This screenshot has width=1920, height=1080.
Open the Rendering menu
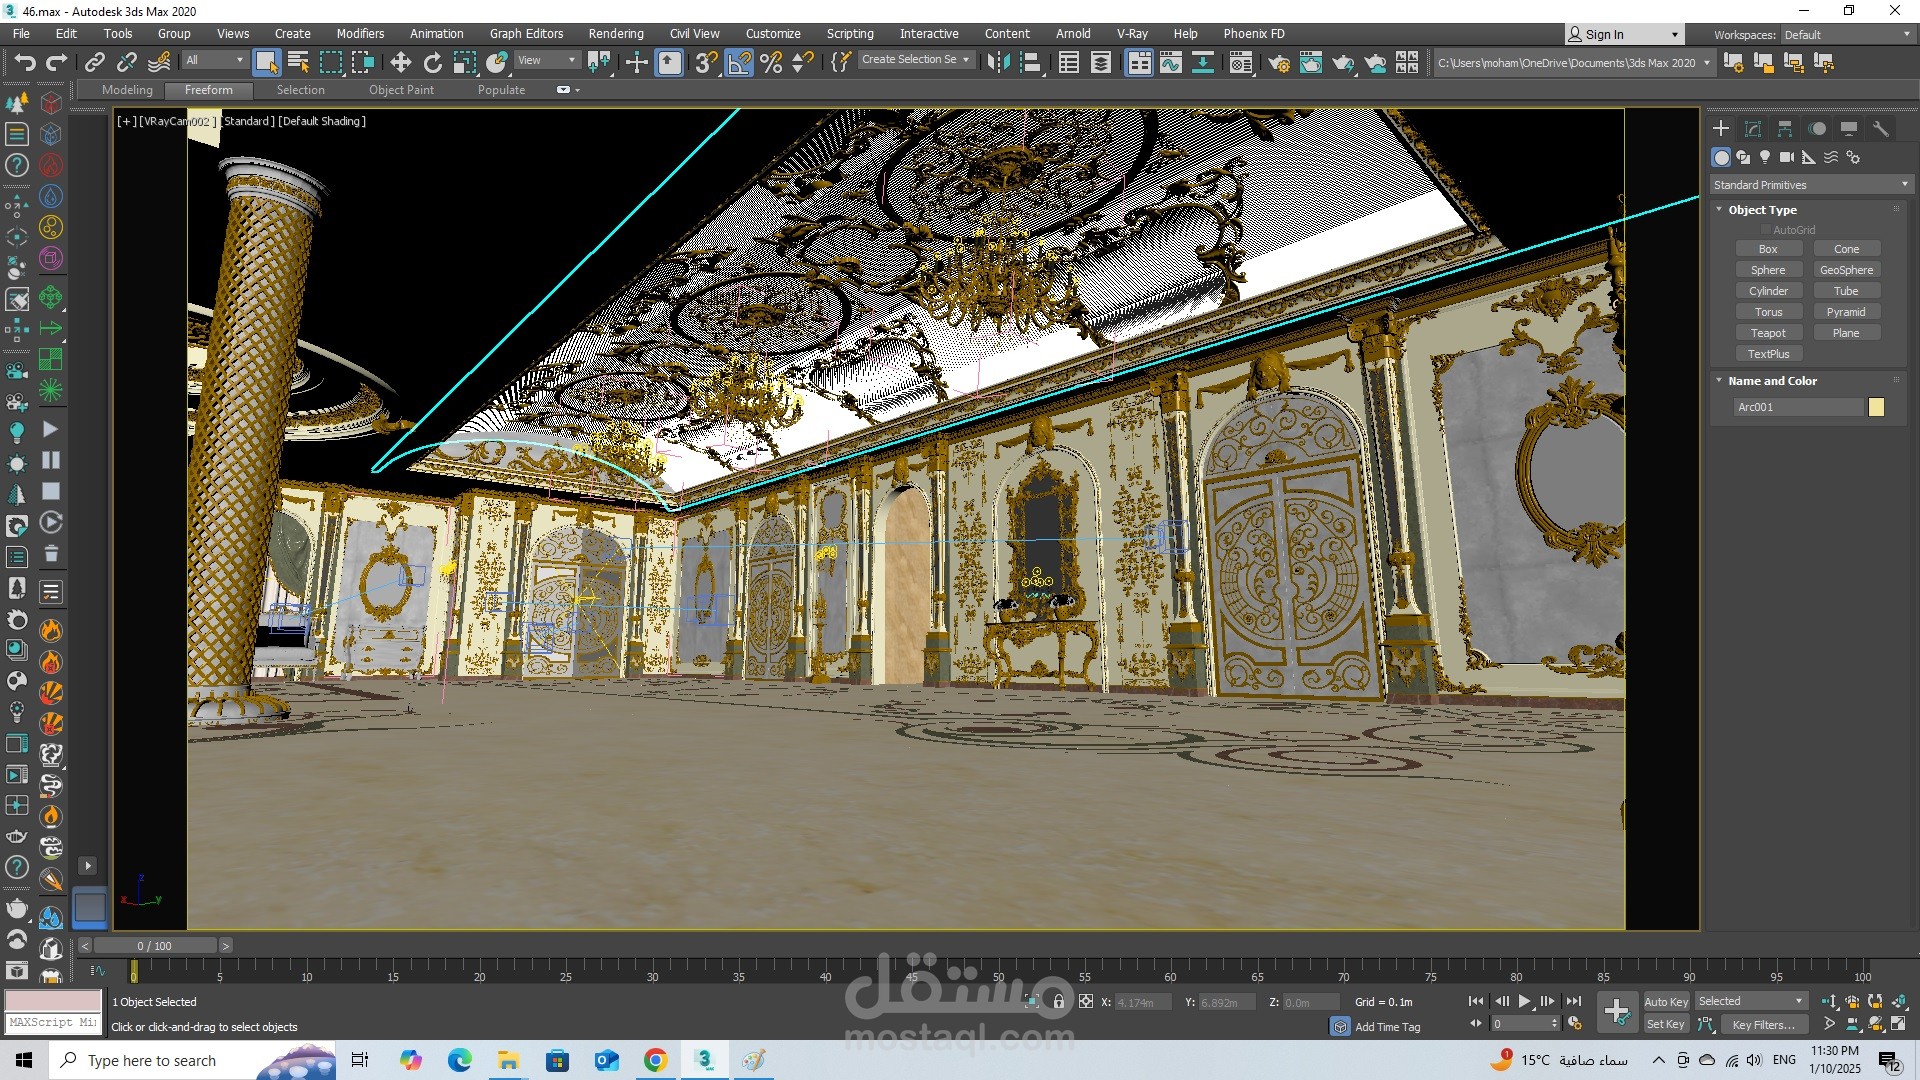615,33
